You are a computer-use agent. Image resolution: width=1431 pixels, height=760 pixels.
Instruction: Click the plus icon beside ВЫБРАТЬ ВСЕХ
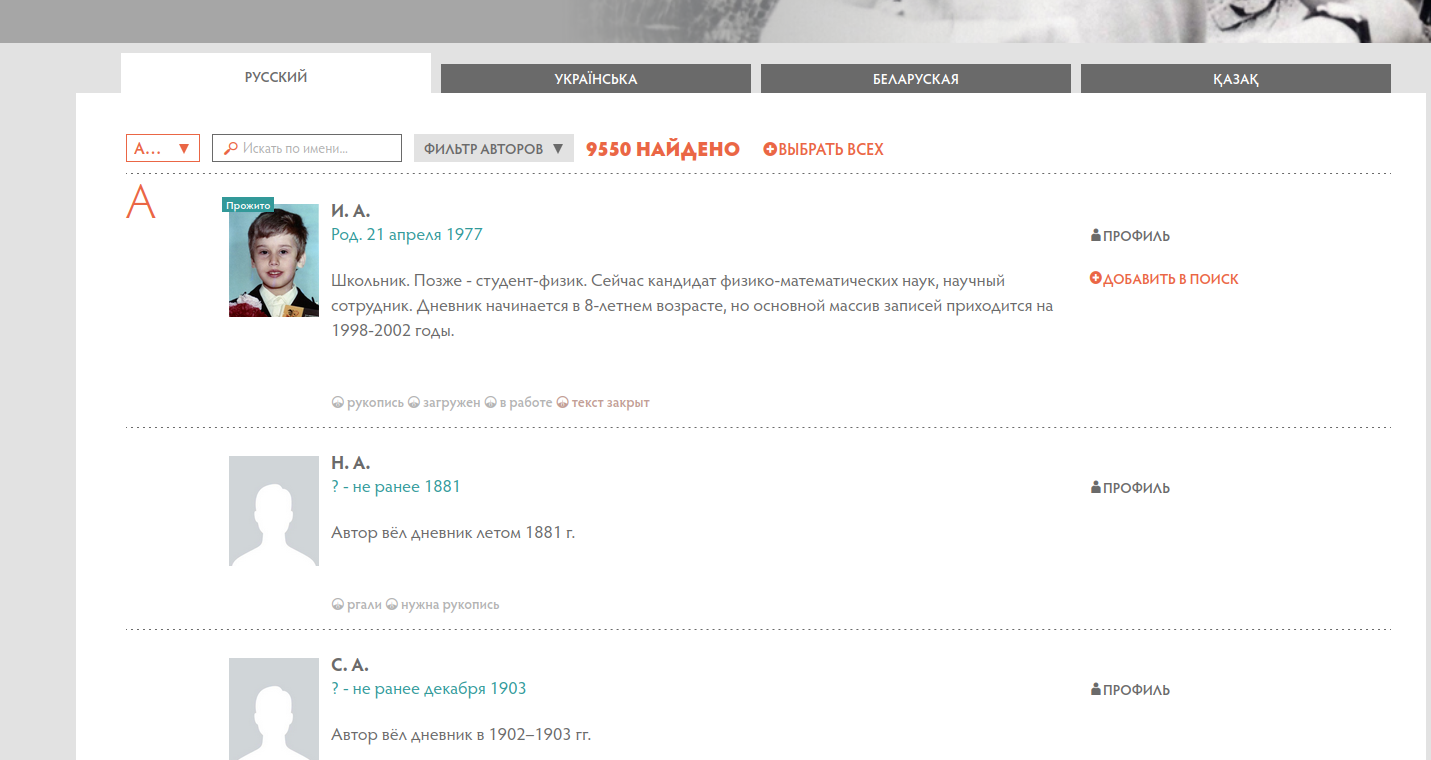770,149
